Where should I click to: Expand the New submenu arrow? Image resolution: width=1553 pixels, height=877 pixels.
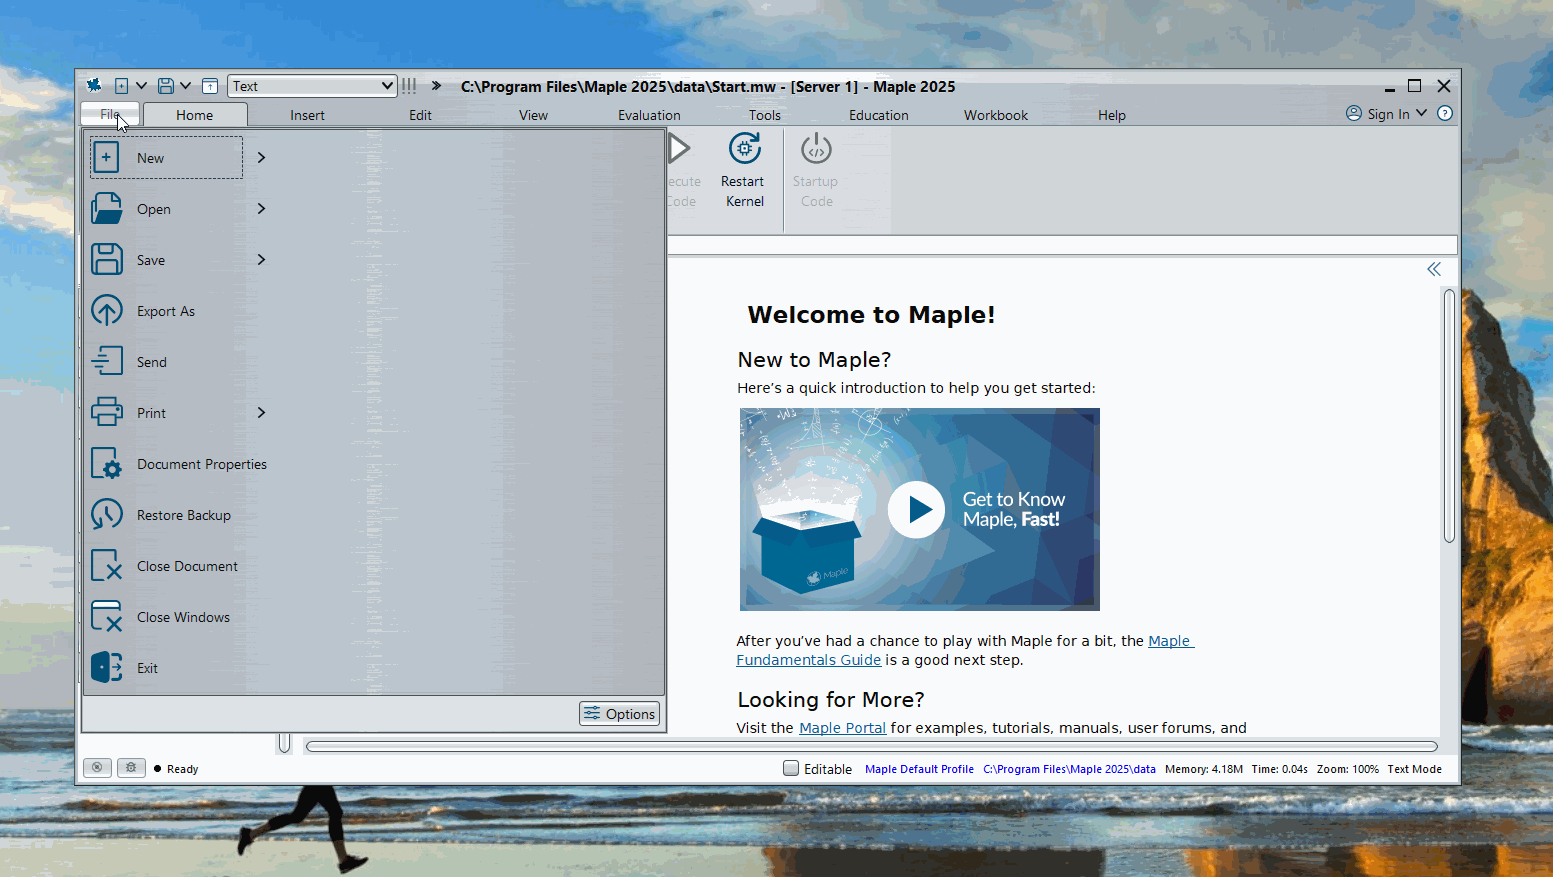(x=261, y=158)
